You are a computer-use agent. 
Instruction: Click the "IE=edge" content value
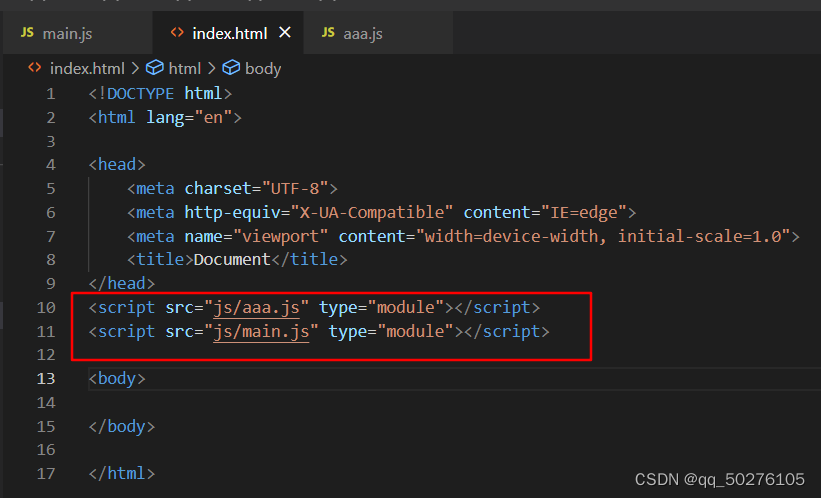click(x=584, y=213)
